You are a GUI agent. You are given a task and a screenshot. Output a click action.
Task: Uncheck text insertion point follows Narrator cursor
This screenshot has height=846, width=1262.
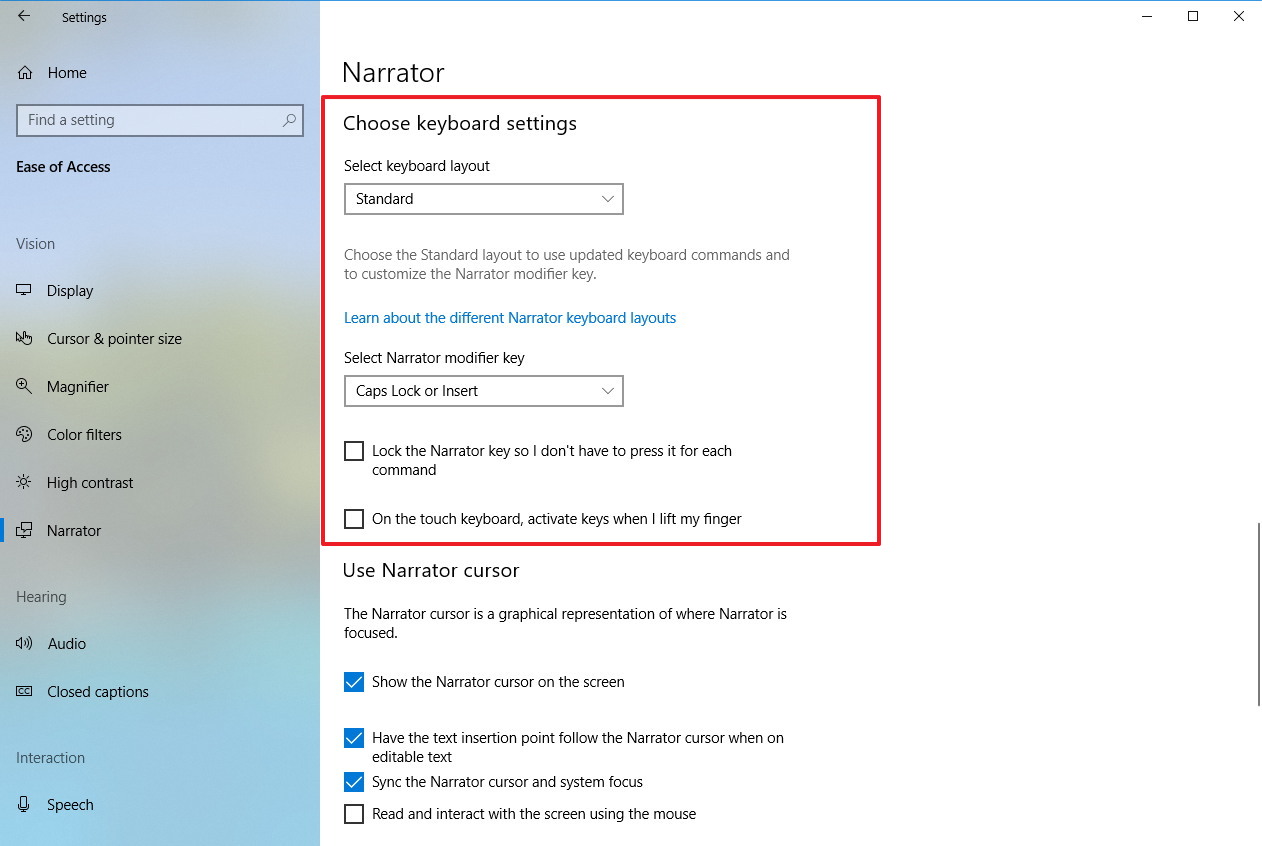tap(354, 738)
